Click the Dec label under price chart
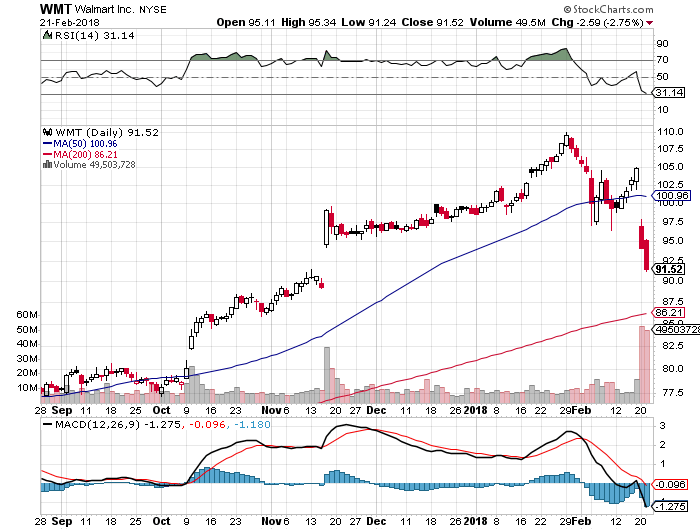Viewport: 700px width, 530px height. tap(376, 410)
